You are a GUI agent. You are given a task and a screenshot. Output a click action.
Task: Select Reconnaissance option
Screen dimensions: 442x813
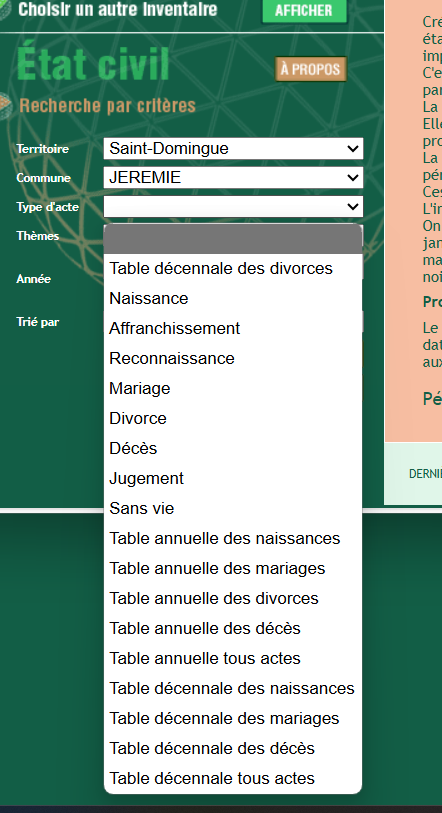(x=233, y=359)
